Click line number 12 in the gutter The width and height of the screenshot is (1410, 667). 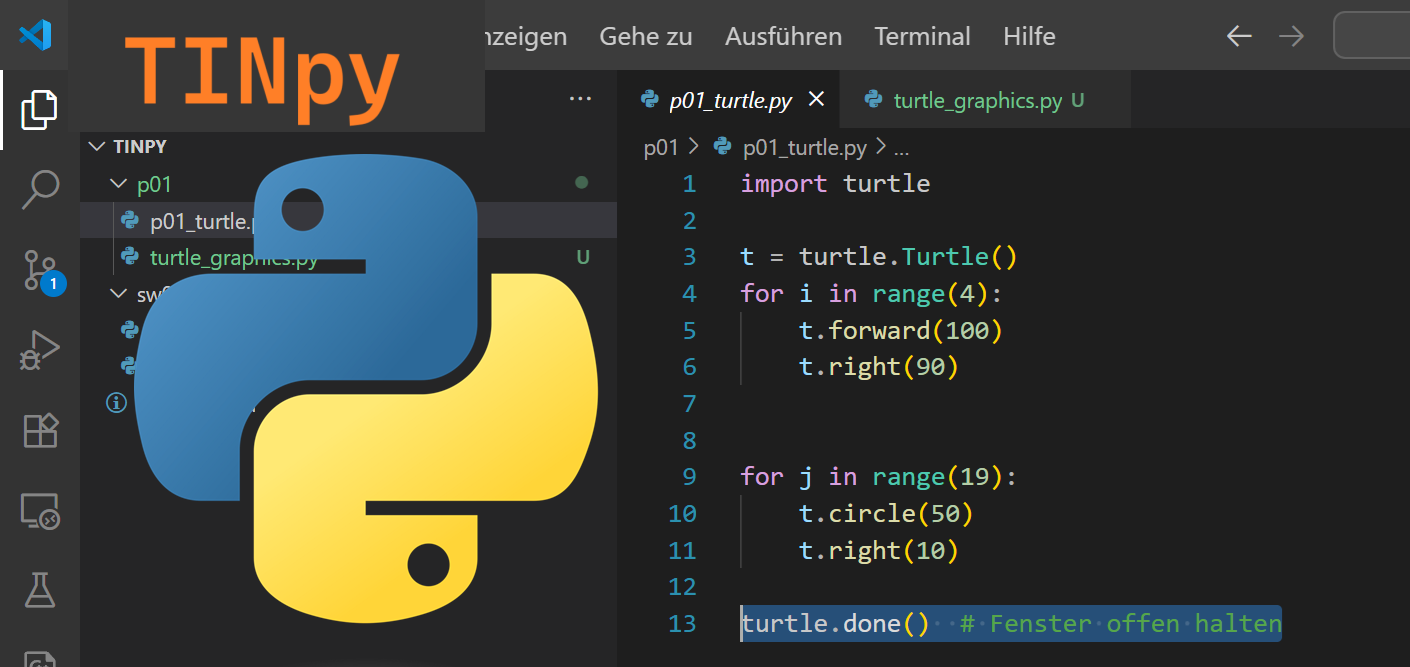681,587
